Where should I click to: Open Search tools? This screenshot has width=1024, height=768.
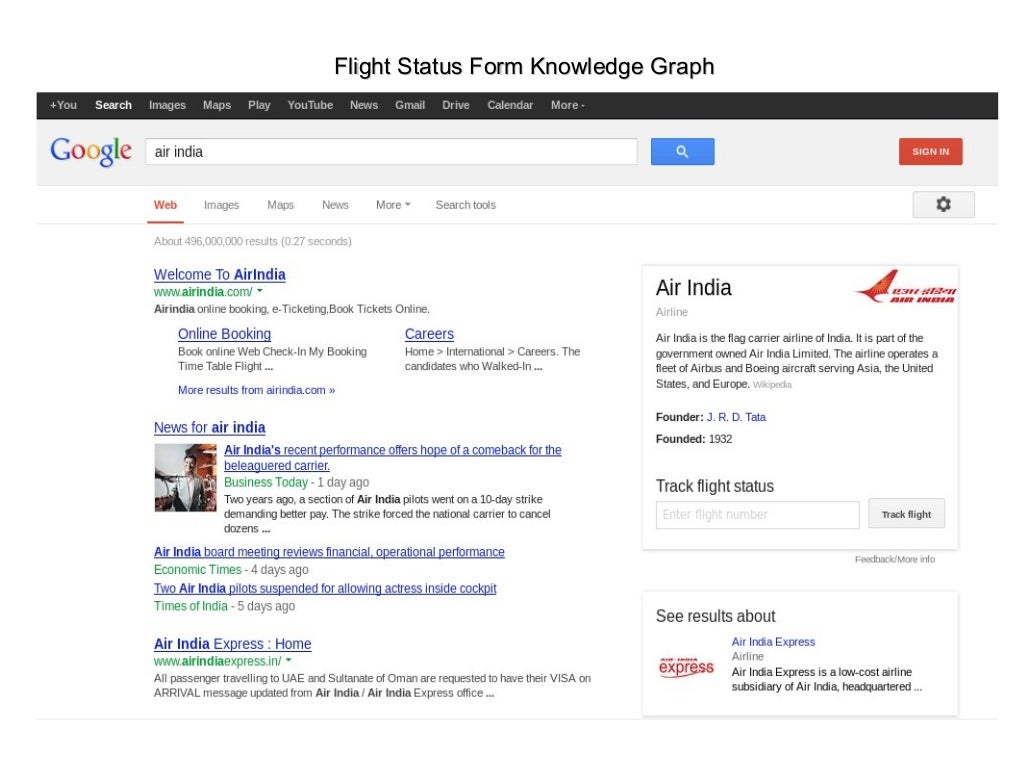(x=466, y=205)
